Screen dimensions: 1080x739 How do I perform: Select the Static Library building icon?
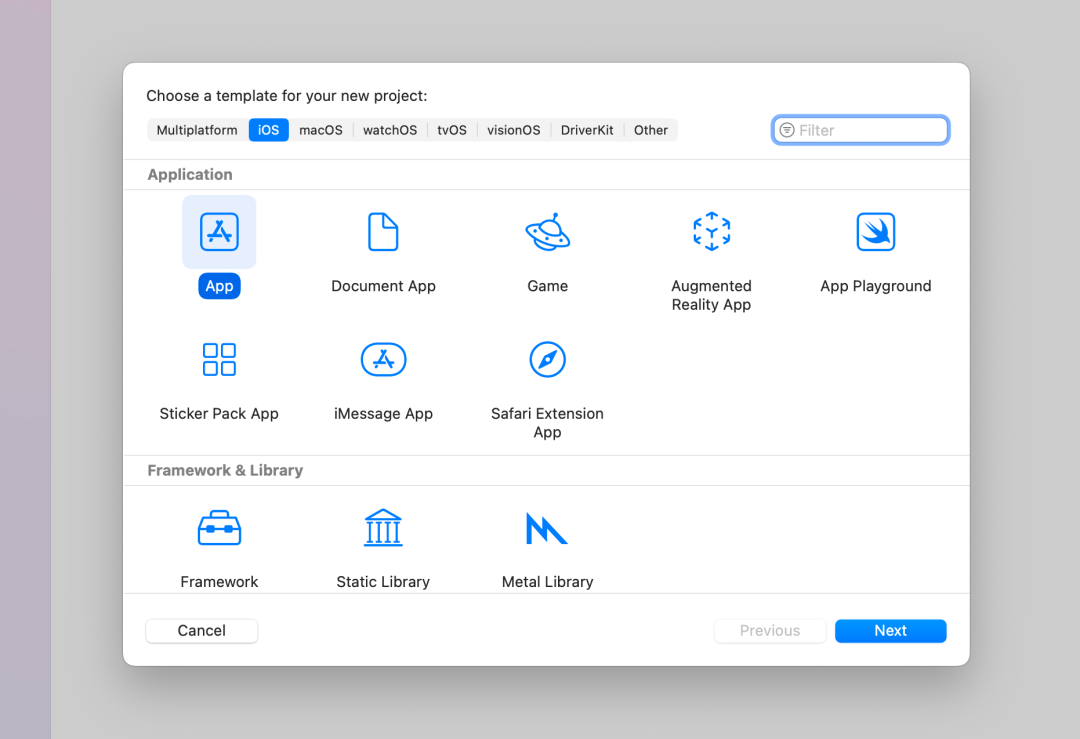(x=383, y=528)
